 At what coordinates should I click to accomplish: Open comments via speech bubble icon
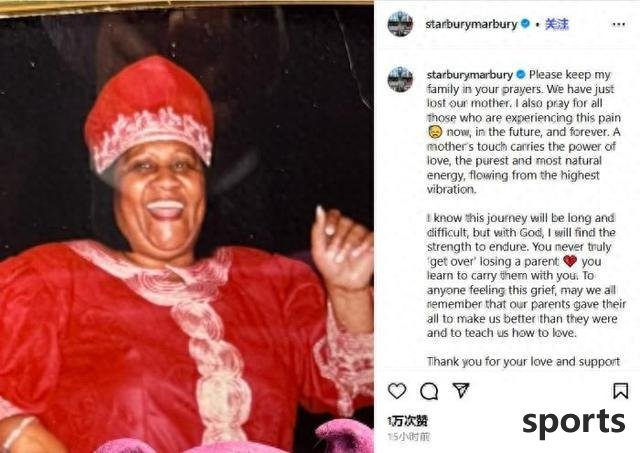pos(429,391)
